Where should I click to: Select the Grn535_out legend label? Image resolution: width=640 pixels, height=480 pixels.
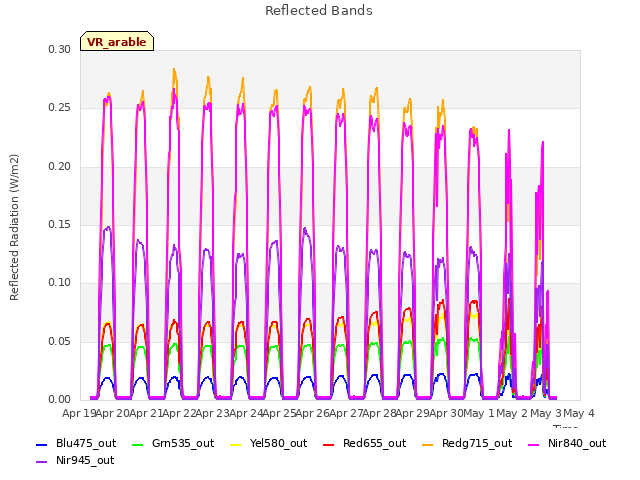tap(183, 443)
